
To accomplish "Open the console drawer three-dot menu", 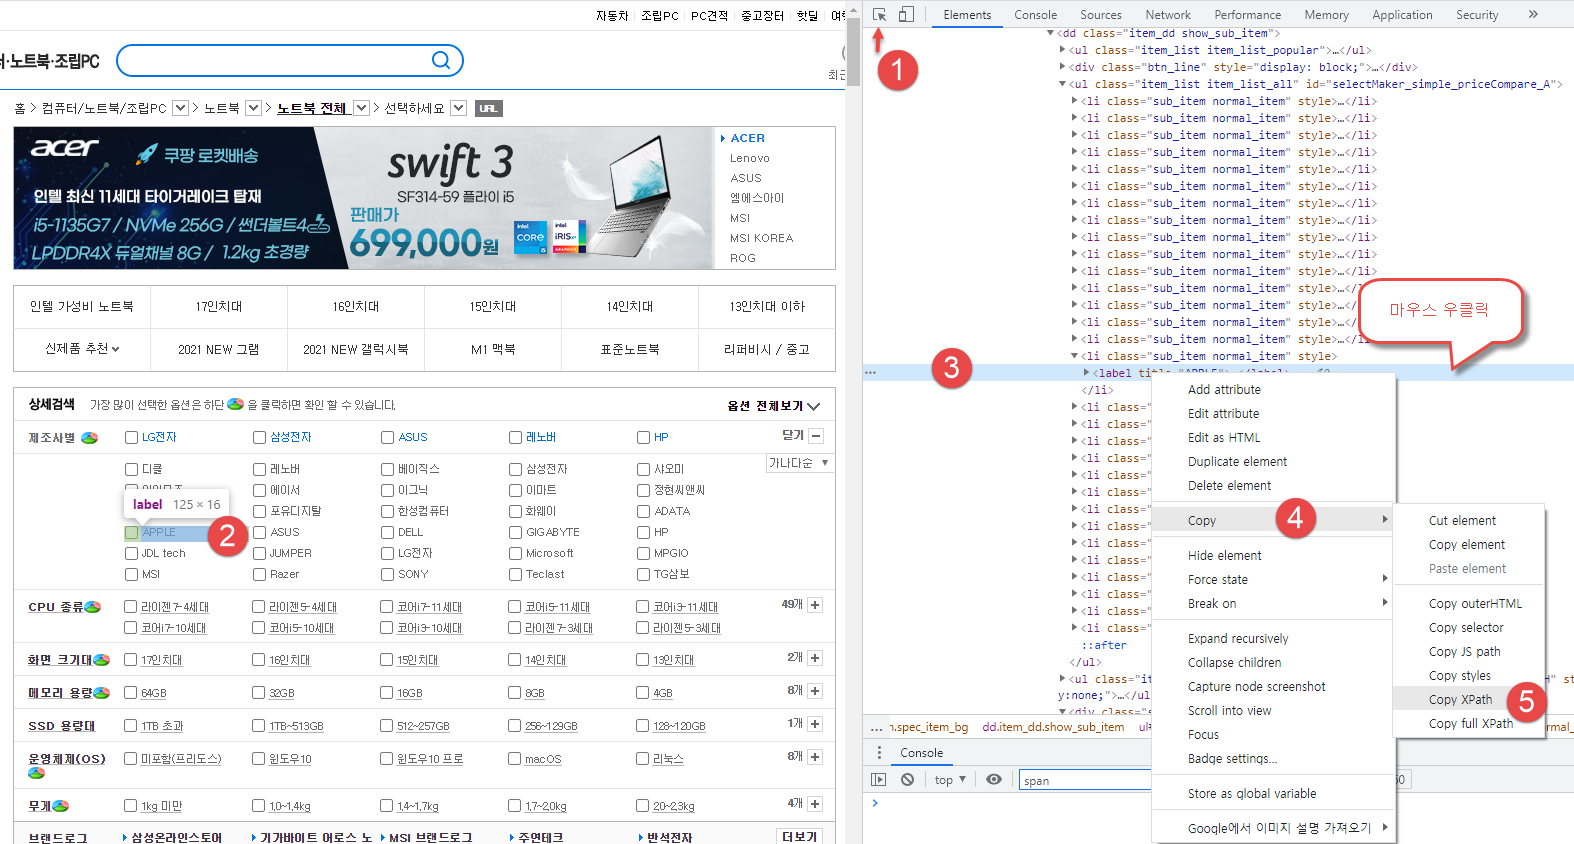I will pos(879,752).
